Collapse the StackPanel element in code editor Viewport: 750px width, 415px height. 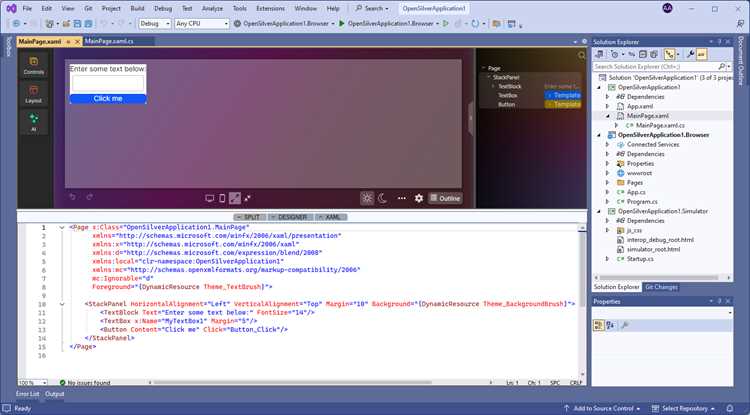pos(62,304)
